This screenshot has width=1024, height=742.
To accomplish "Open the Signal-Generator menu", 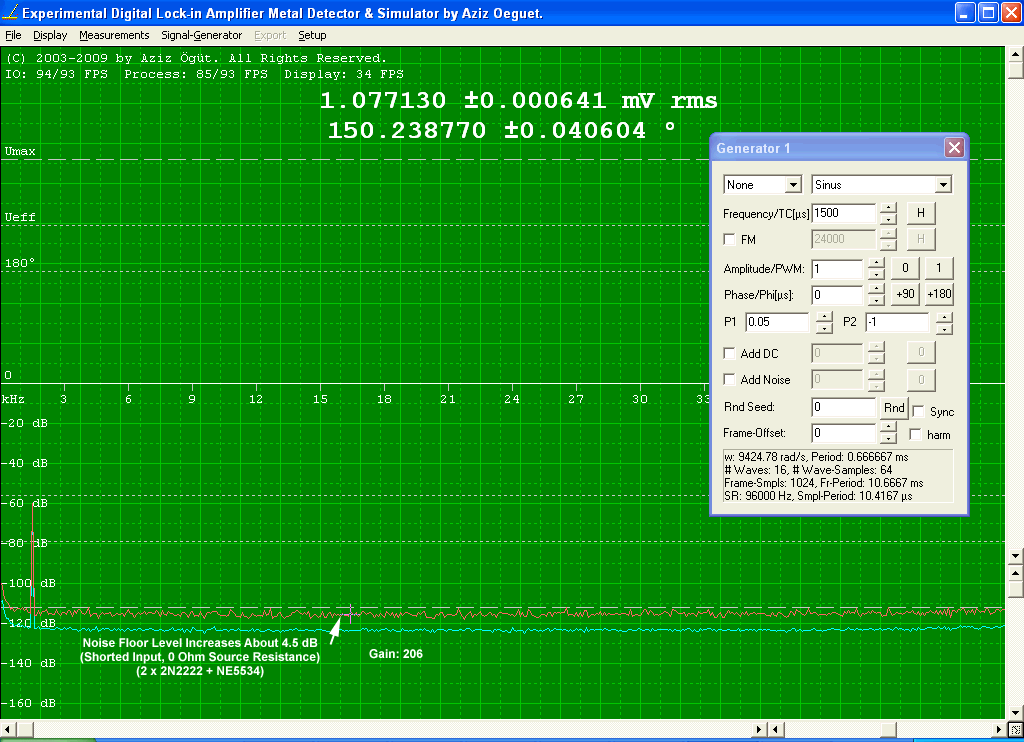I will pyautogui.click(x=201, y=35).
